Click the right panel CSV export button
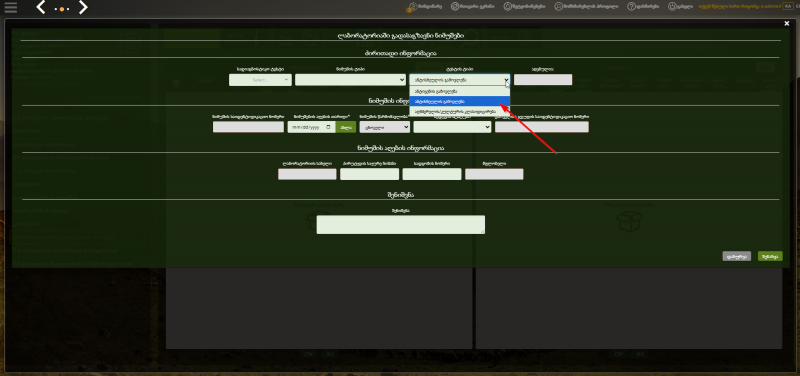 618,354
